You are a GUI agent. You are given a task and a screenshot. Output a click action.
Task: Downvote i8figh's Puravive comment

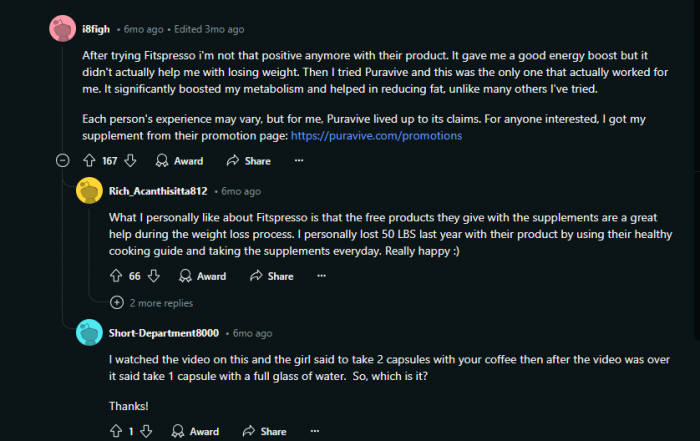[x=130, y=161]
